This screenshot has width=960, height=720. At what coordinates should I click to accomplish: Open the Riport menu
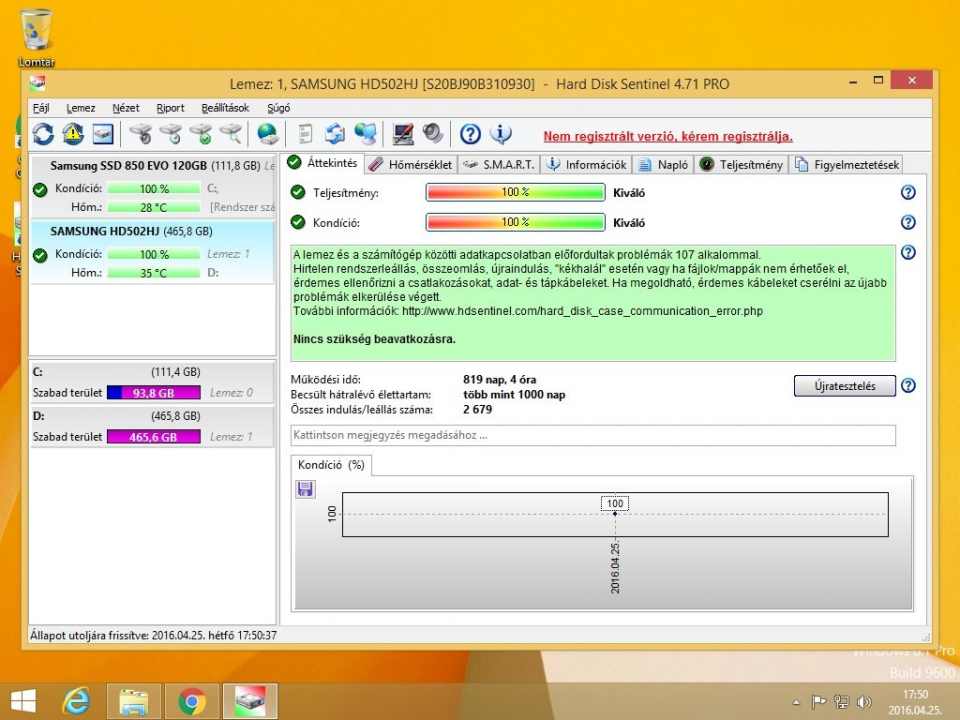point(170,108)
